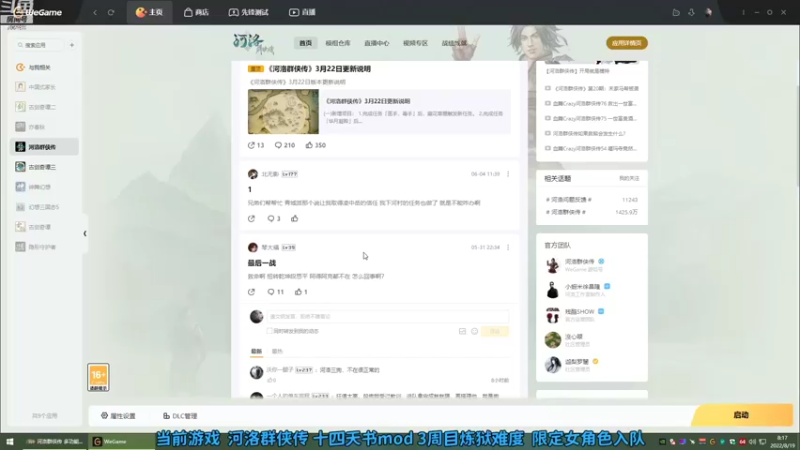This screenshot has height=450, width=800.
Task: Open the 河洛群侠传 hashtag topic
Action: [x=566, y=212]
